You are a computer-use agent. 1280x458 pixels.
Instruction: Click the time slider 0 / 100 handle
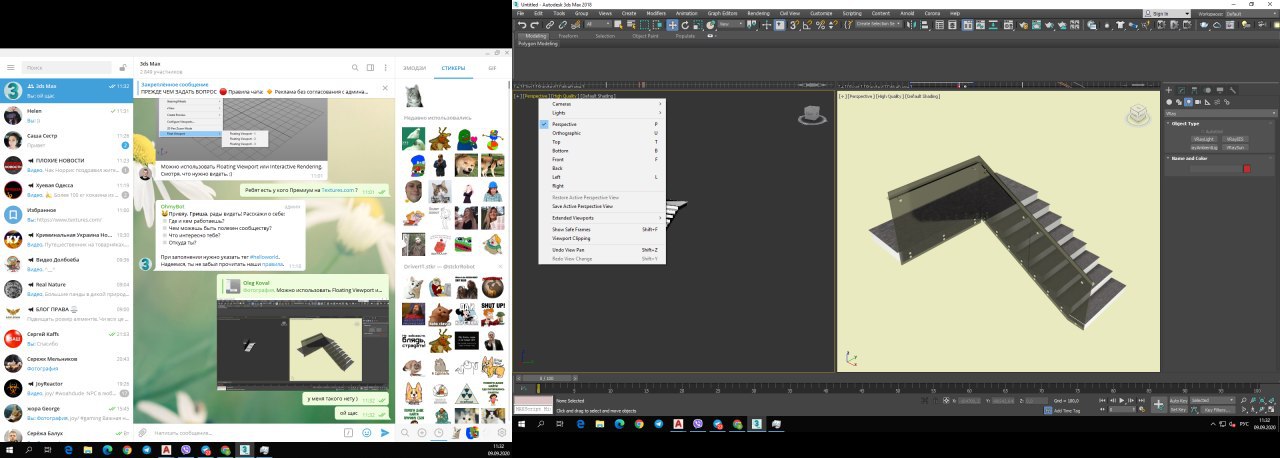point(547,377)
